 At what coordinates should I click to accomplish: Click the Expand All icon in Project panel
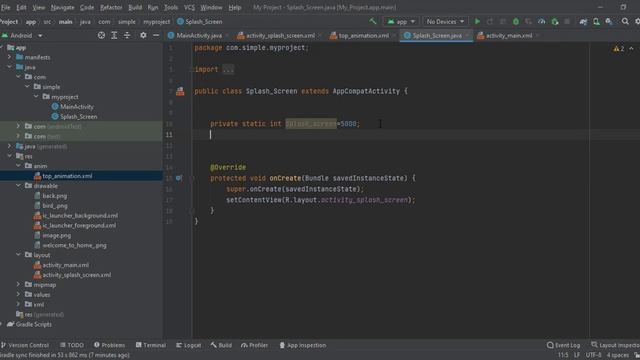click(114, 36)
